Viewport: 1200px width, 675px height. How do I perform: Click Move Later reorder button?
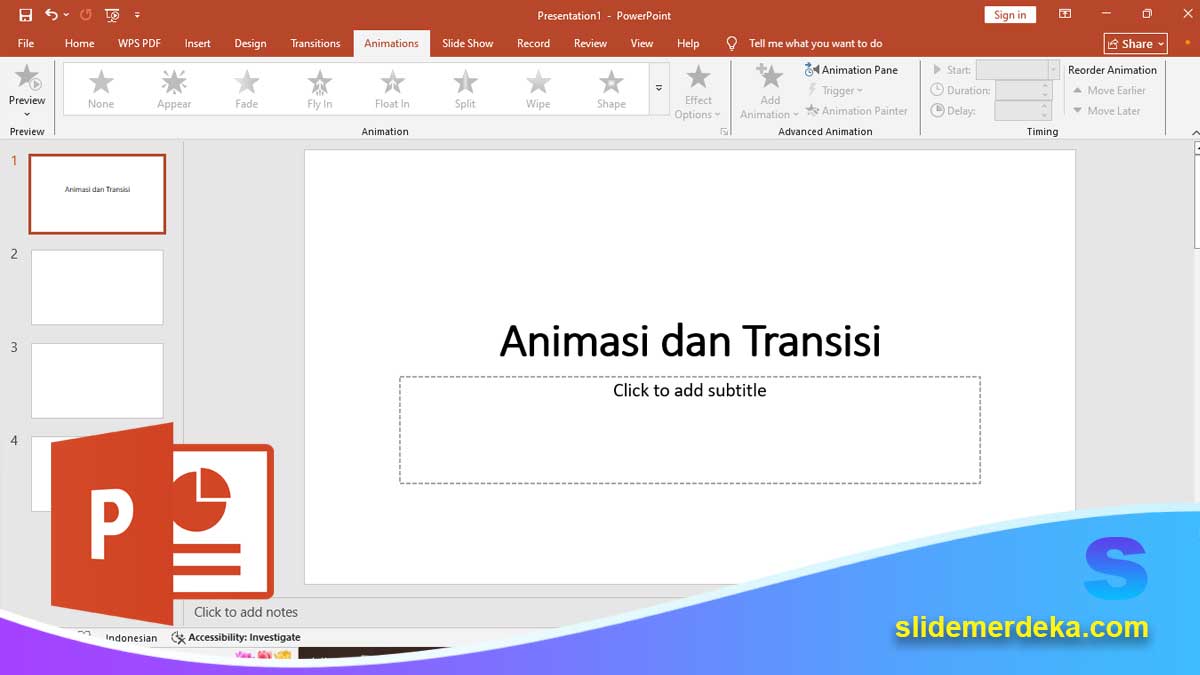click(1106, 111)
